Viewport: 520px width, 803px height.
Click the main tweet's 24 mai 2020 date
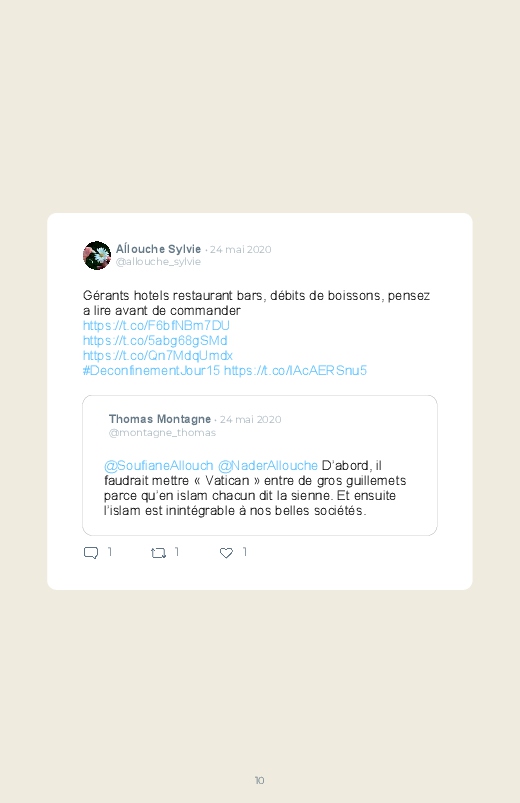(240, 249)
